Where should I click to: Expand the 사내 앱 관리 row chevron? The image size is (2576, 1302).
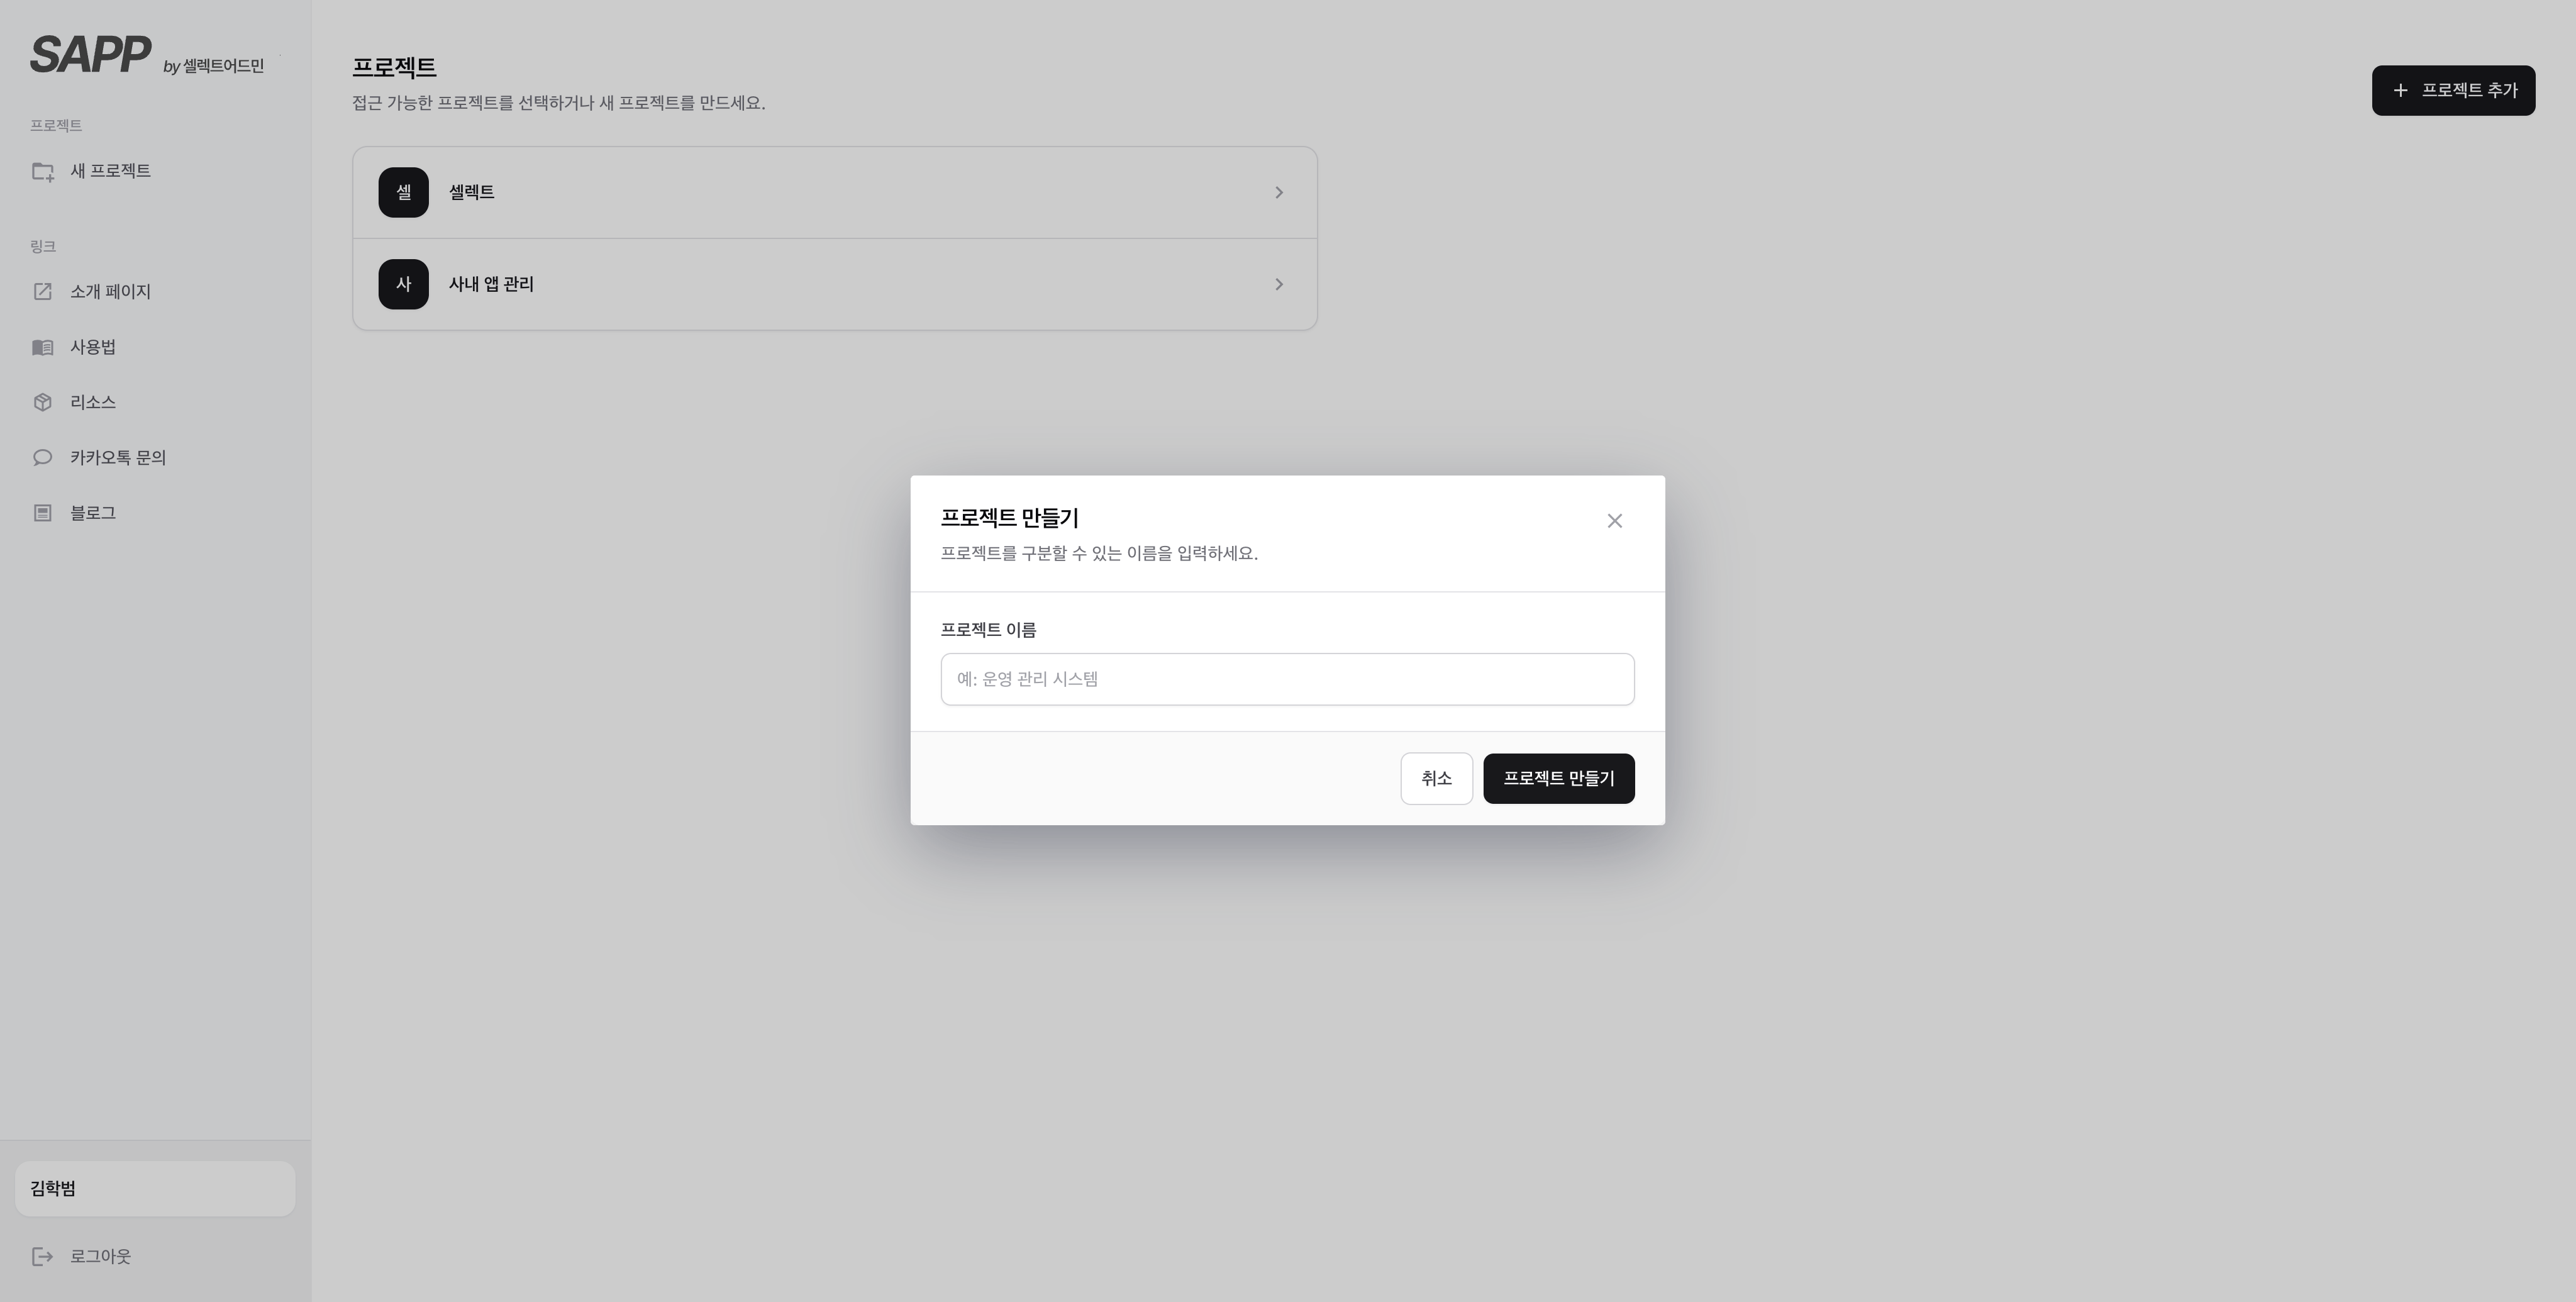coord(1279,284)
